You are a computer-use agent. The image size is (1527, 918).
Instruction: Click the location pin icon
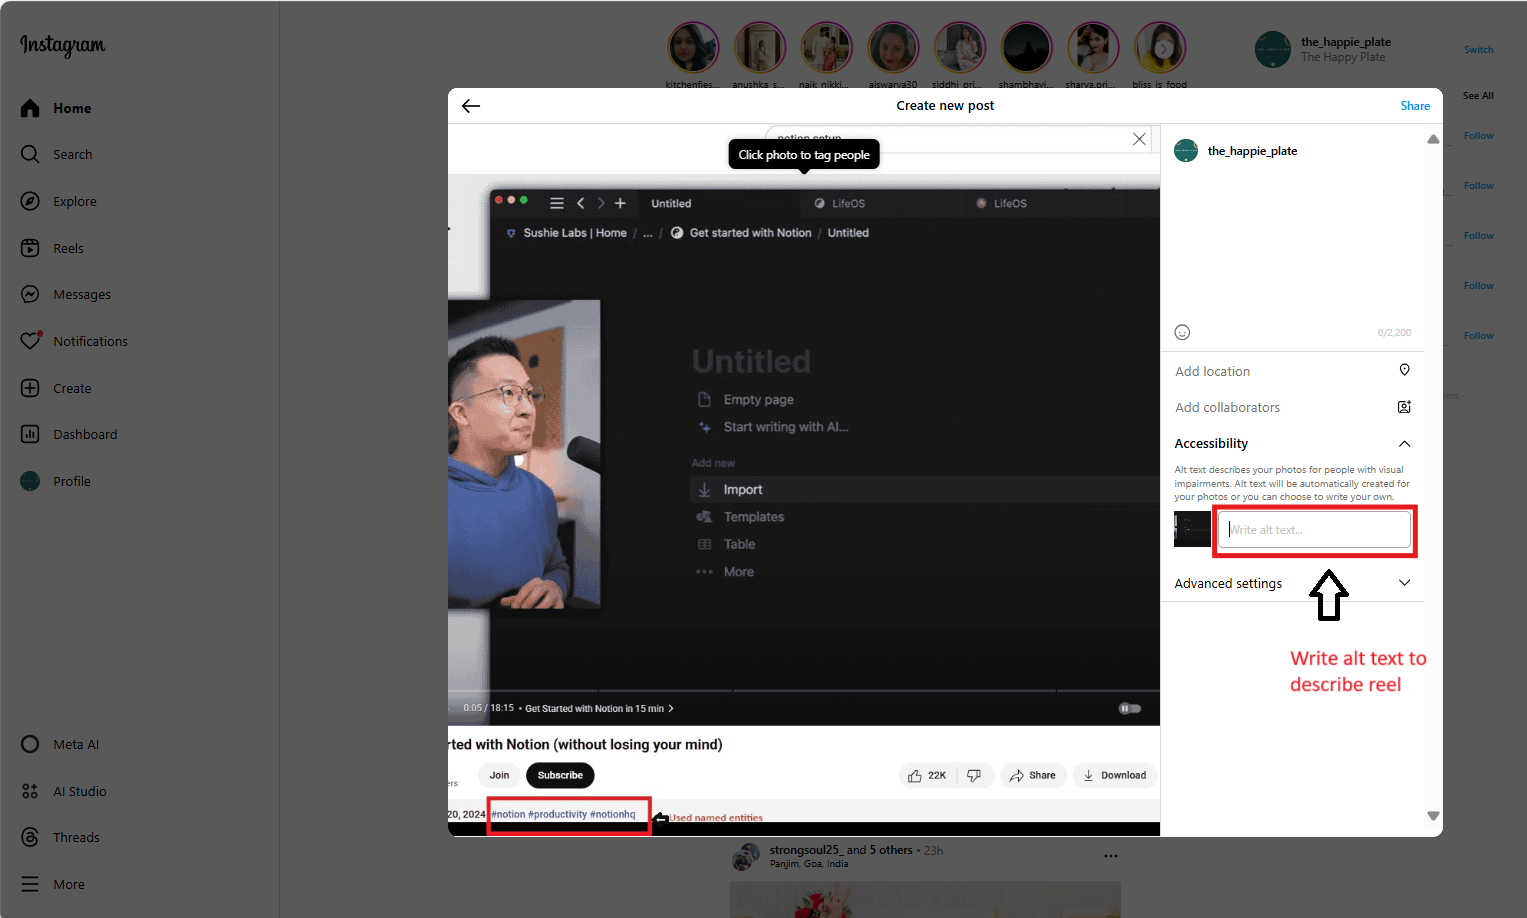[1404, 370]
